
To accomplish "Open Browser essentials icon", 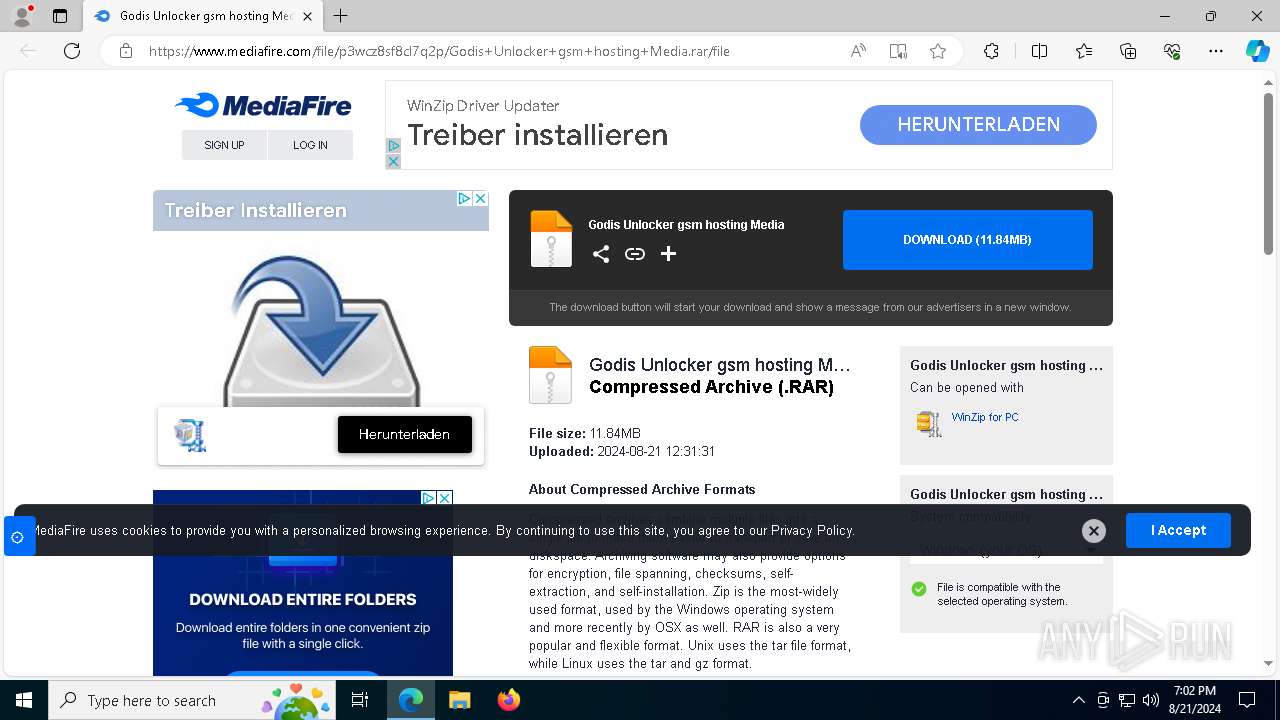I will [x=1172, y=51].
